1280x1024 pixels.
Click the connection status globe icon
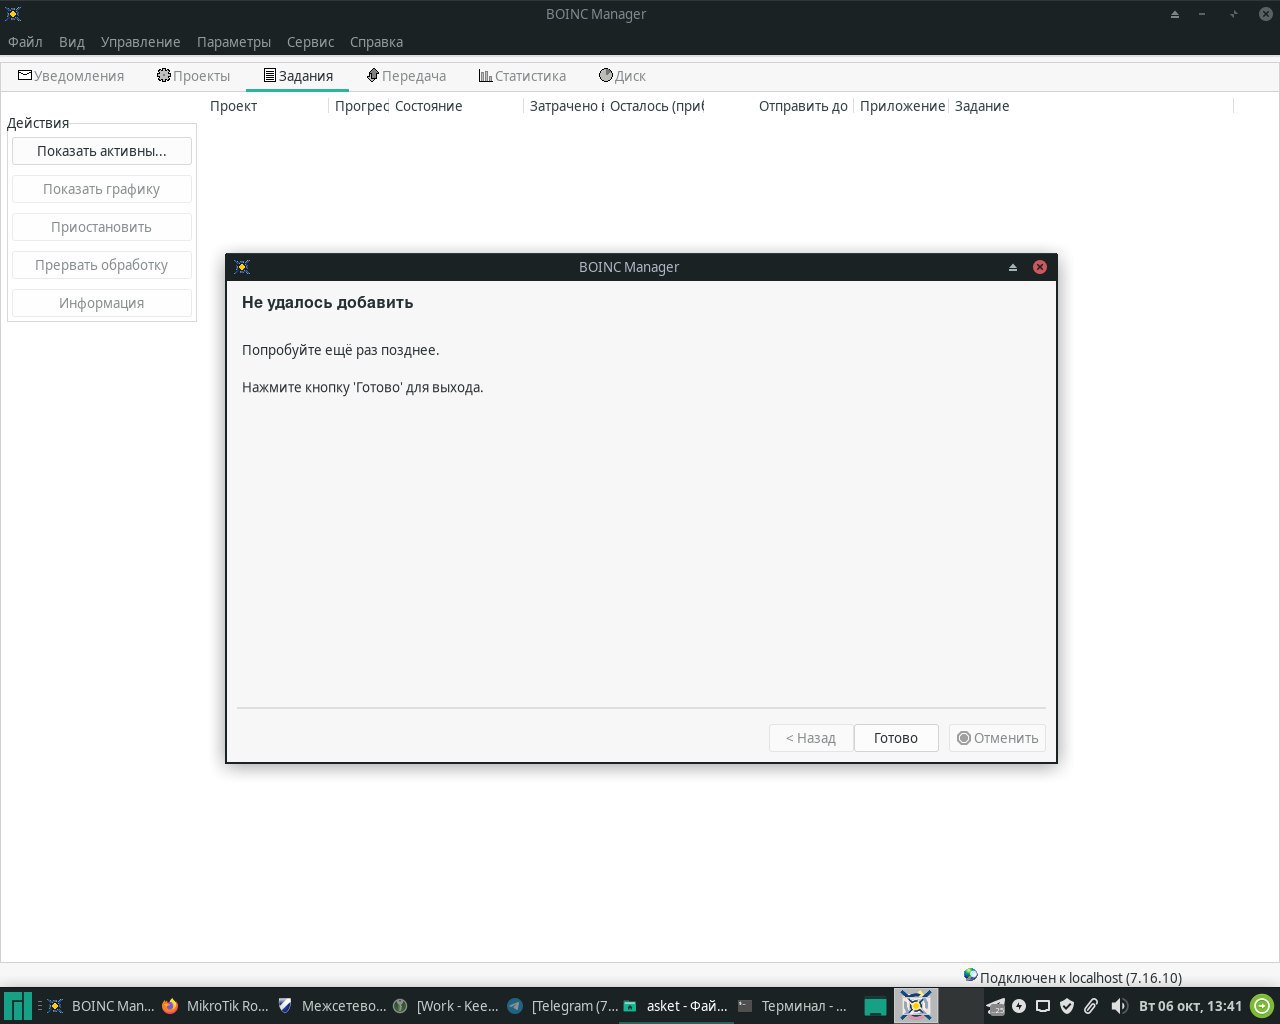[970, 975]
